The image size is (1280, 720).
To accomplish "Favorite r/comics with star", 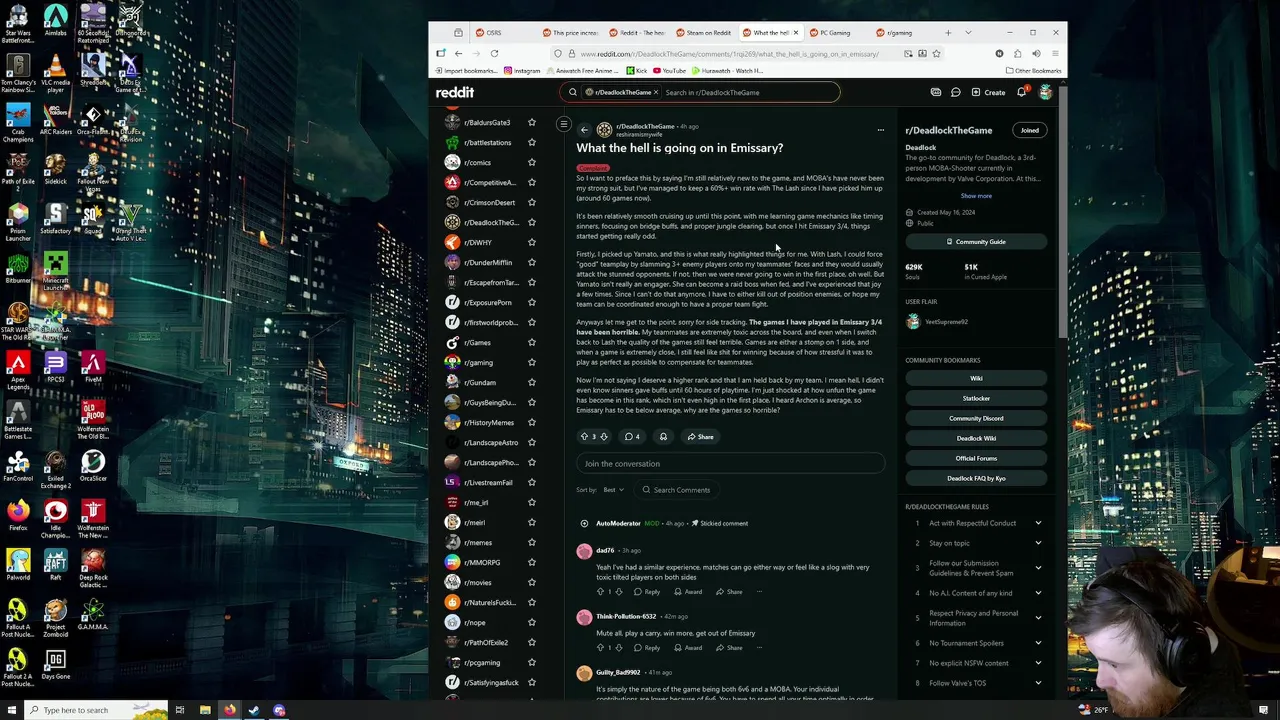I will pos(532,162).
